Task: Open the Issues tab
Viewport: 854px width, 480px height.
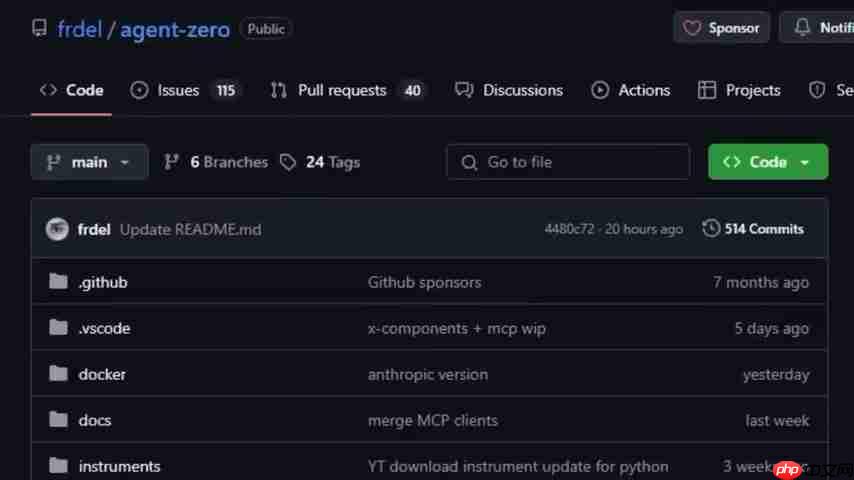Action: click(185, 90)
